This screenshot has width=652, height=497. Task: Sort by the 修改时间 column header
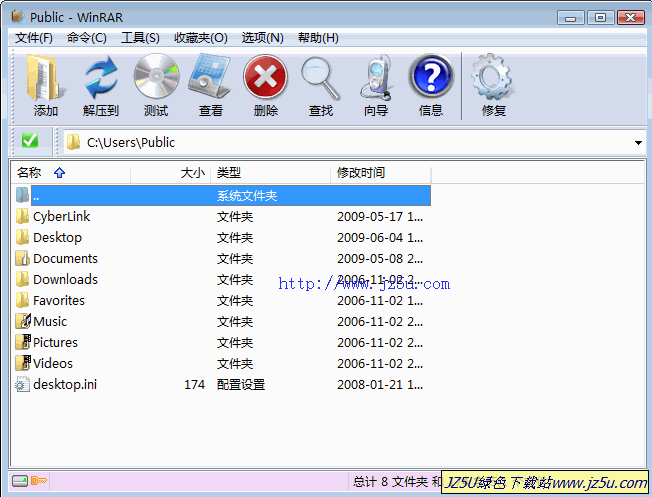(x=380, y=172)
